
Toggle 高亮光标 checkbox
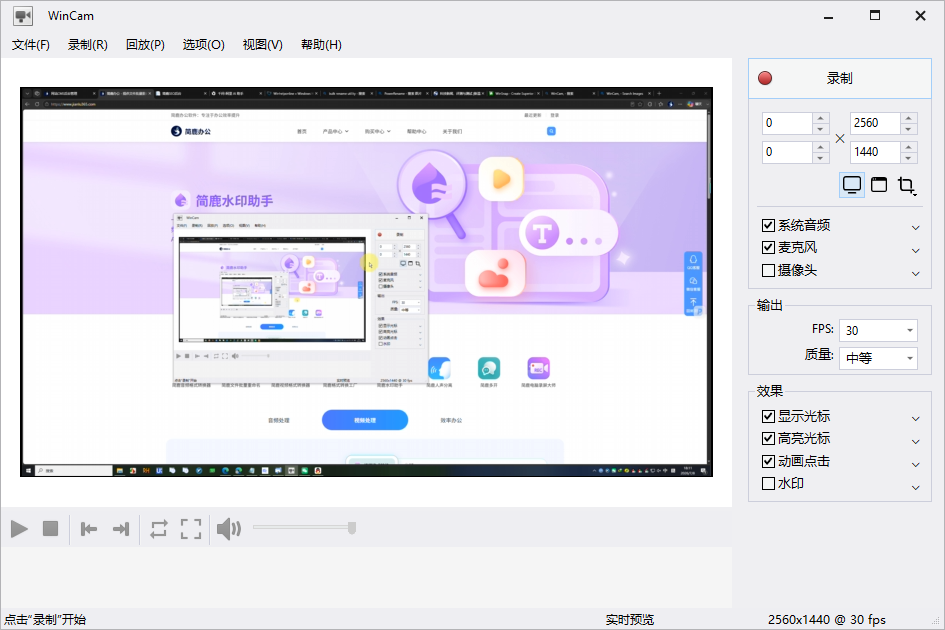pos(768,439)
